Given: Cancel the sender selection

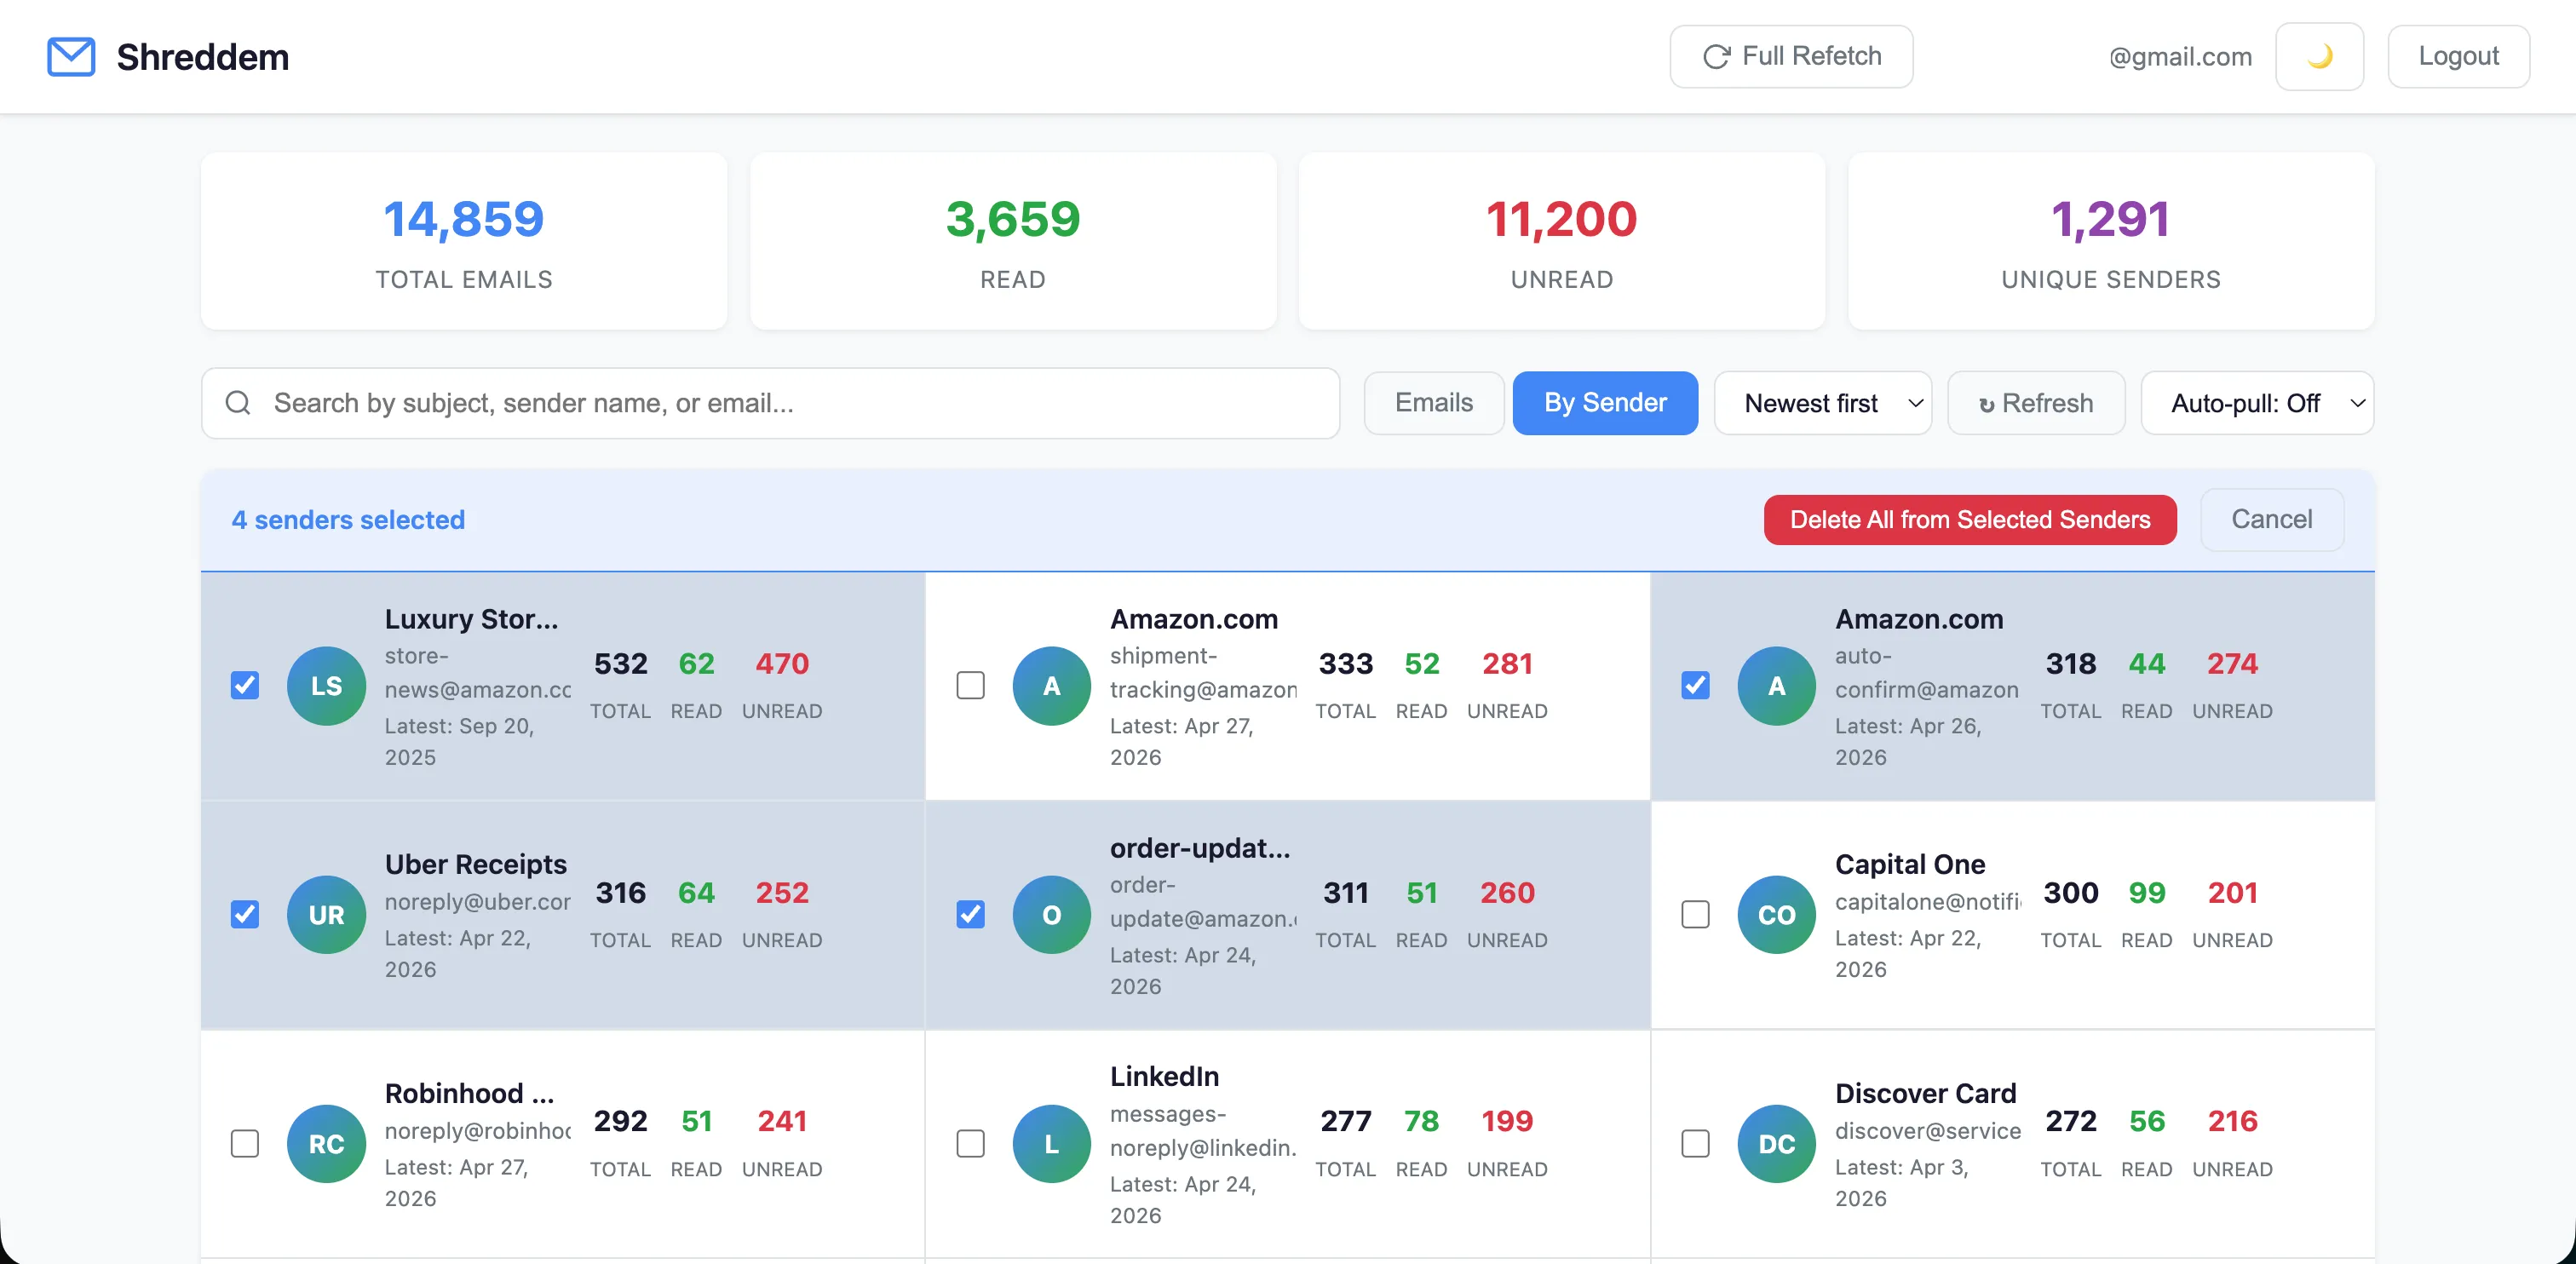Looking at the screenshot, I should [x=2272, y=520].
